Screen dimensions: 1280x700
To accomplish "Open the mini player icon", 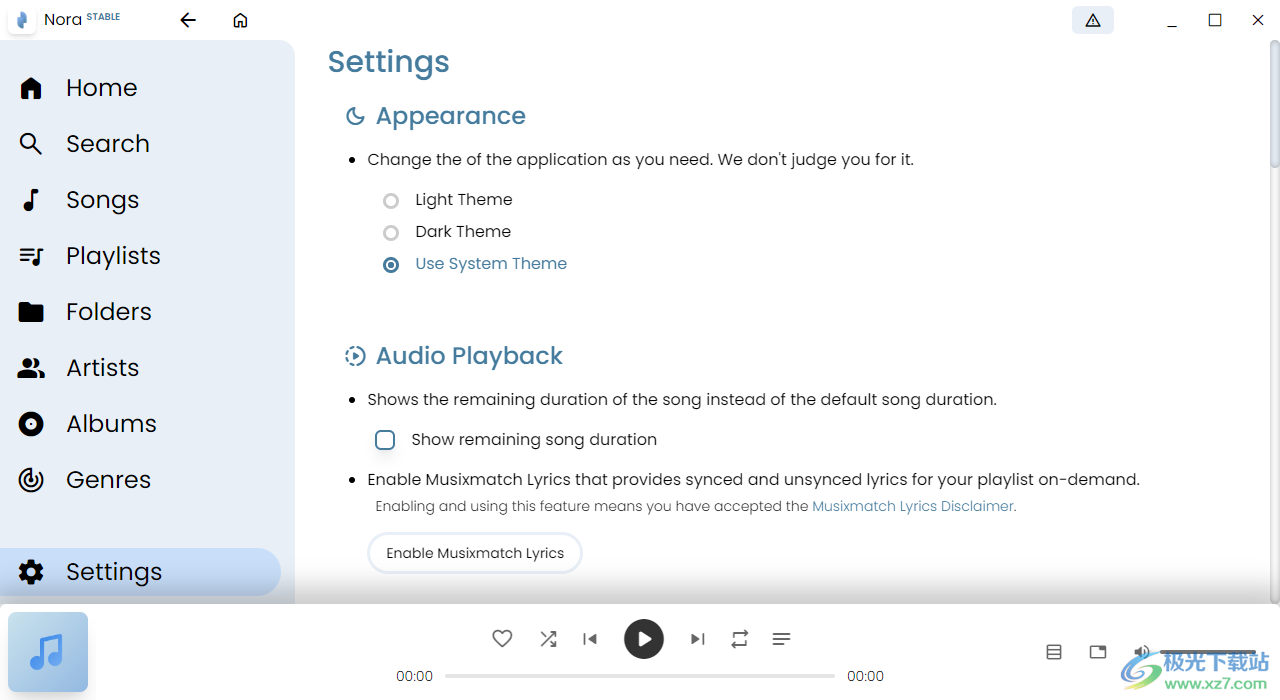I will (x=1098, y=652).
